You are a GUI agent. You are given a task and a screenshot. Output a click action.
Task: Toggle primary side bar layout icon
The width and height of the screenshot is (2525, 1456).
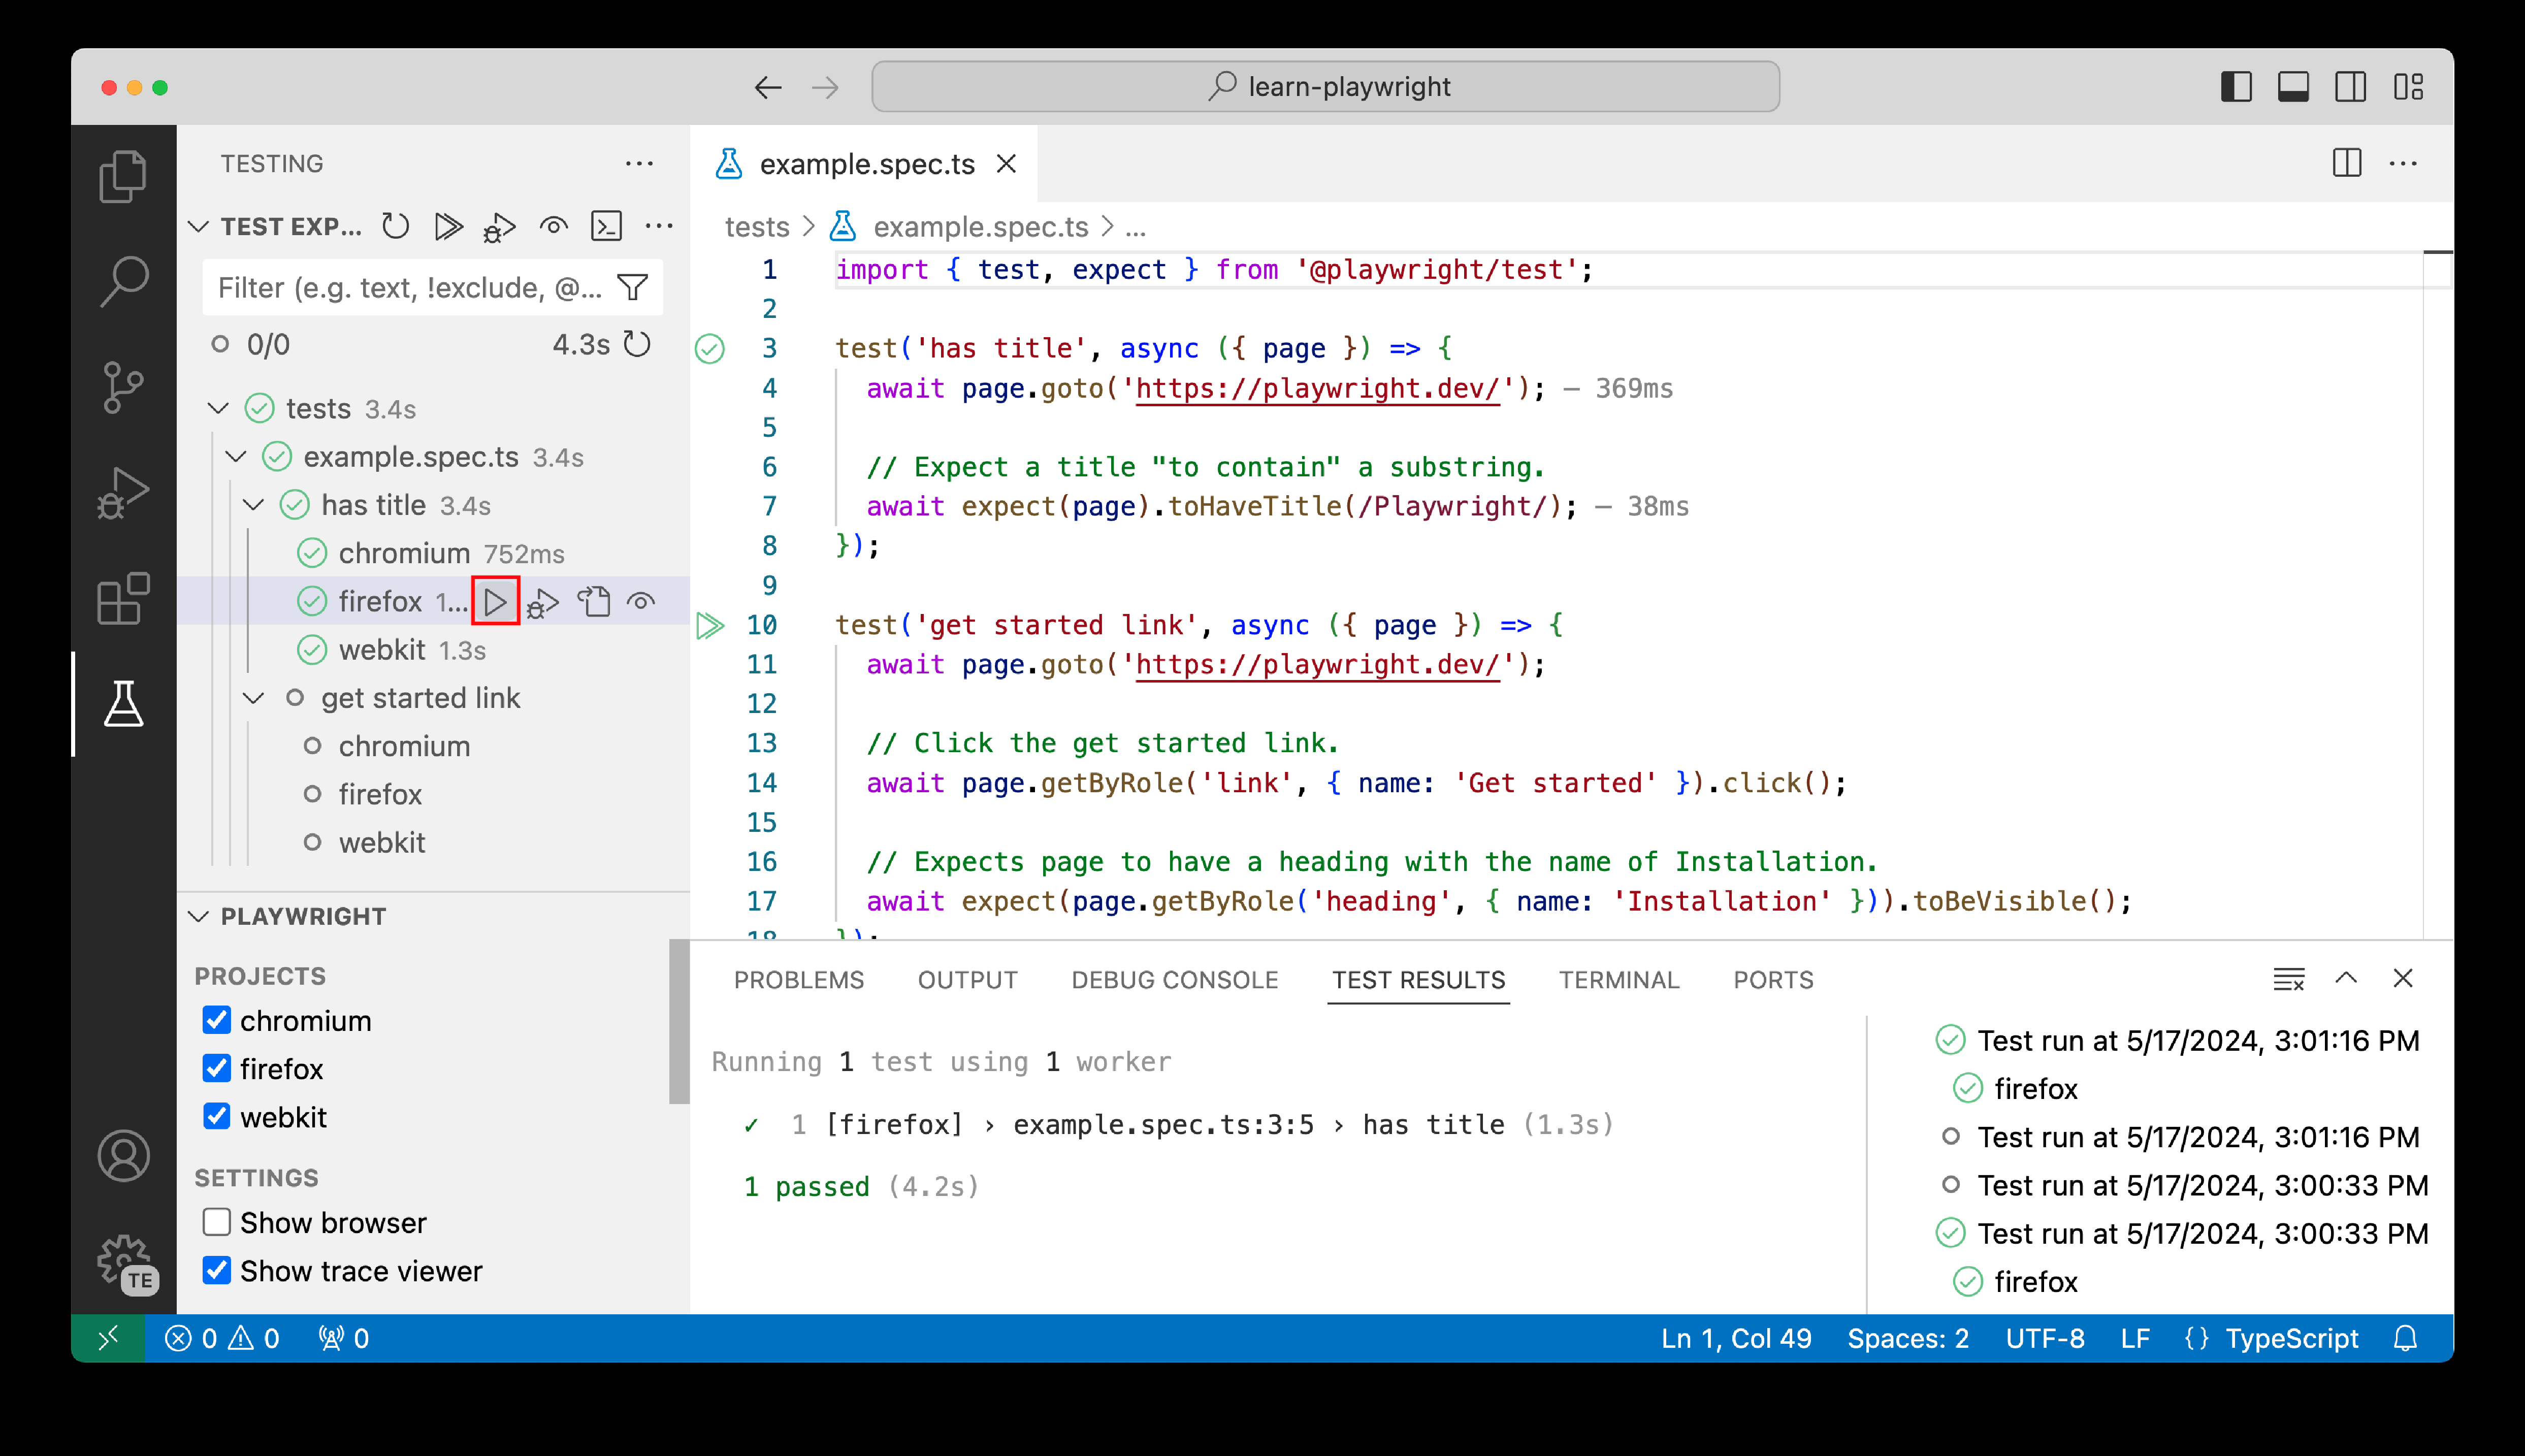(2236, 87)
